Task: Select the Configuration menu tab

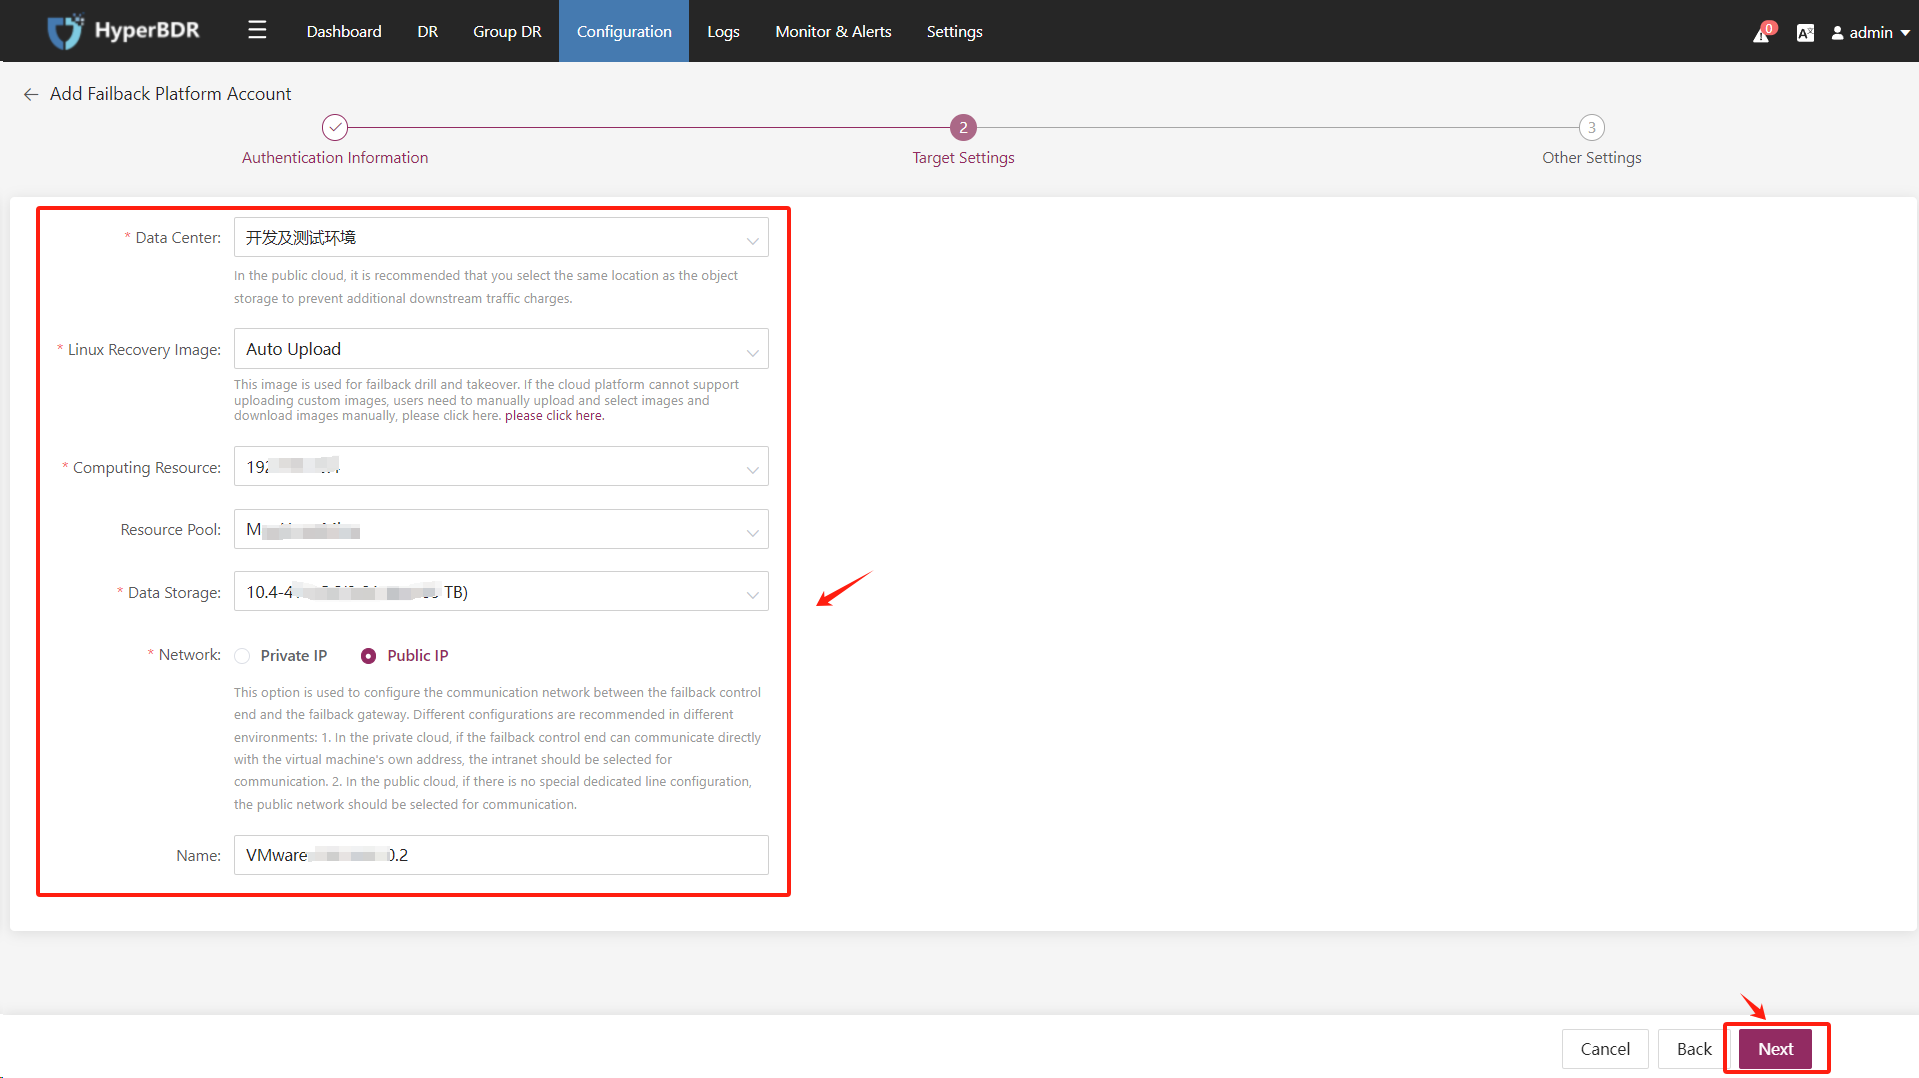Action: (624, 31)
